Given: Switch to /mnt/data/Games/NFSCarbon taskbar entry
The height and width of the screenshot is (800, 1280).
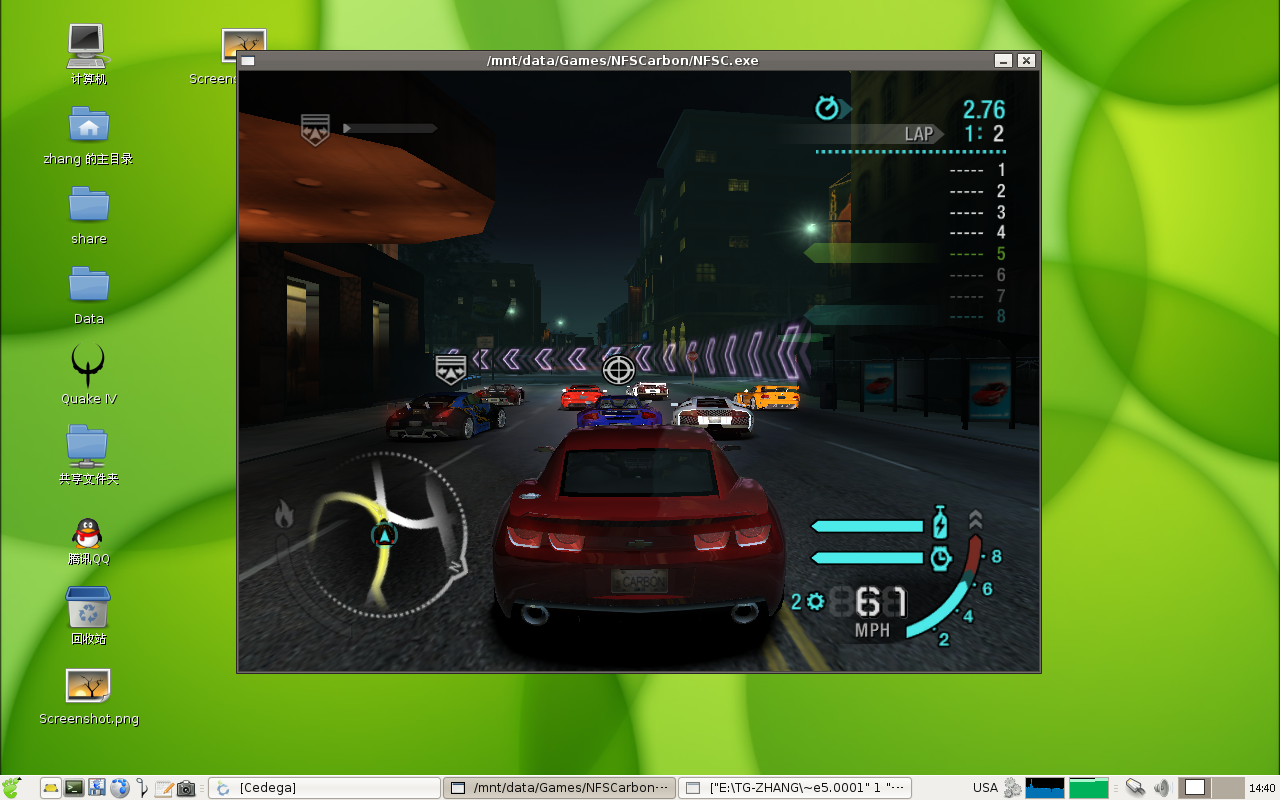Looking at the screenshot, I should (x=558, y=788).
